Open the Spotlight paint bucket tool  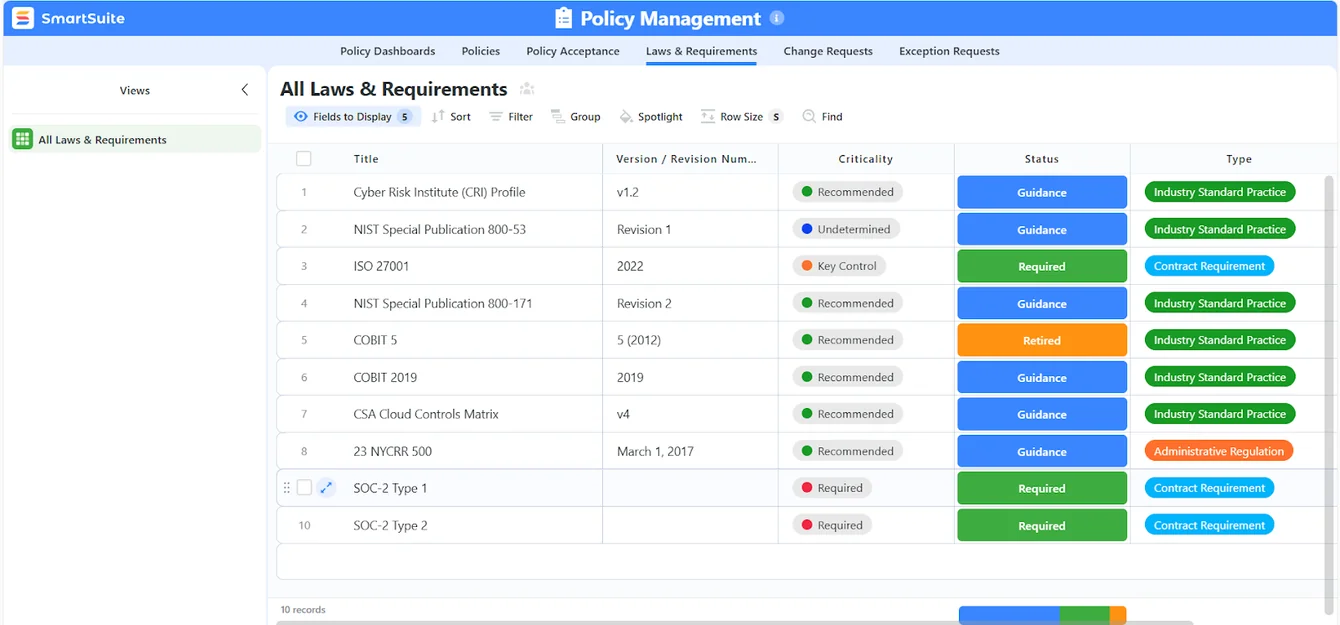pos(651,117)
